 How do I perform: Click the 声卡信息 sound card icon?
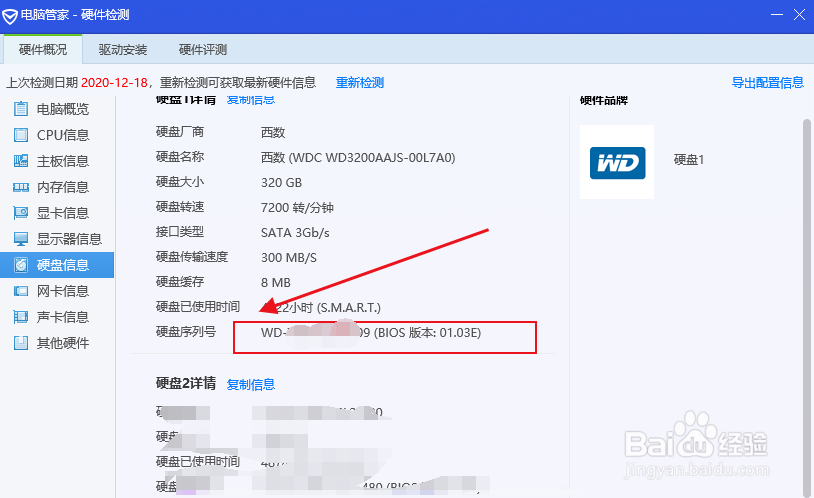[x=21, y=317]
